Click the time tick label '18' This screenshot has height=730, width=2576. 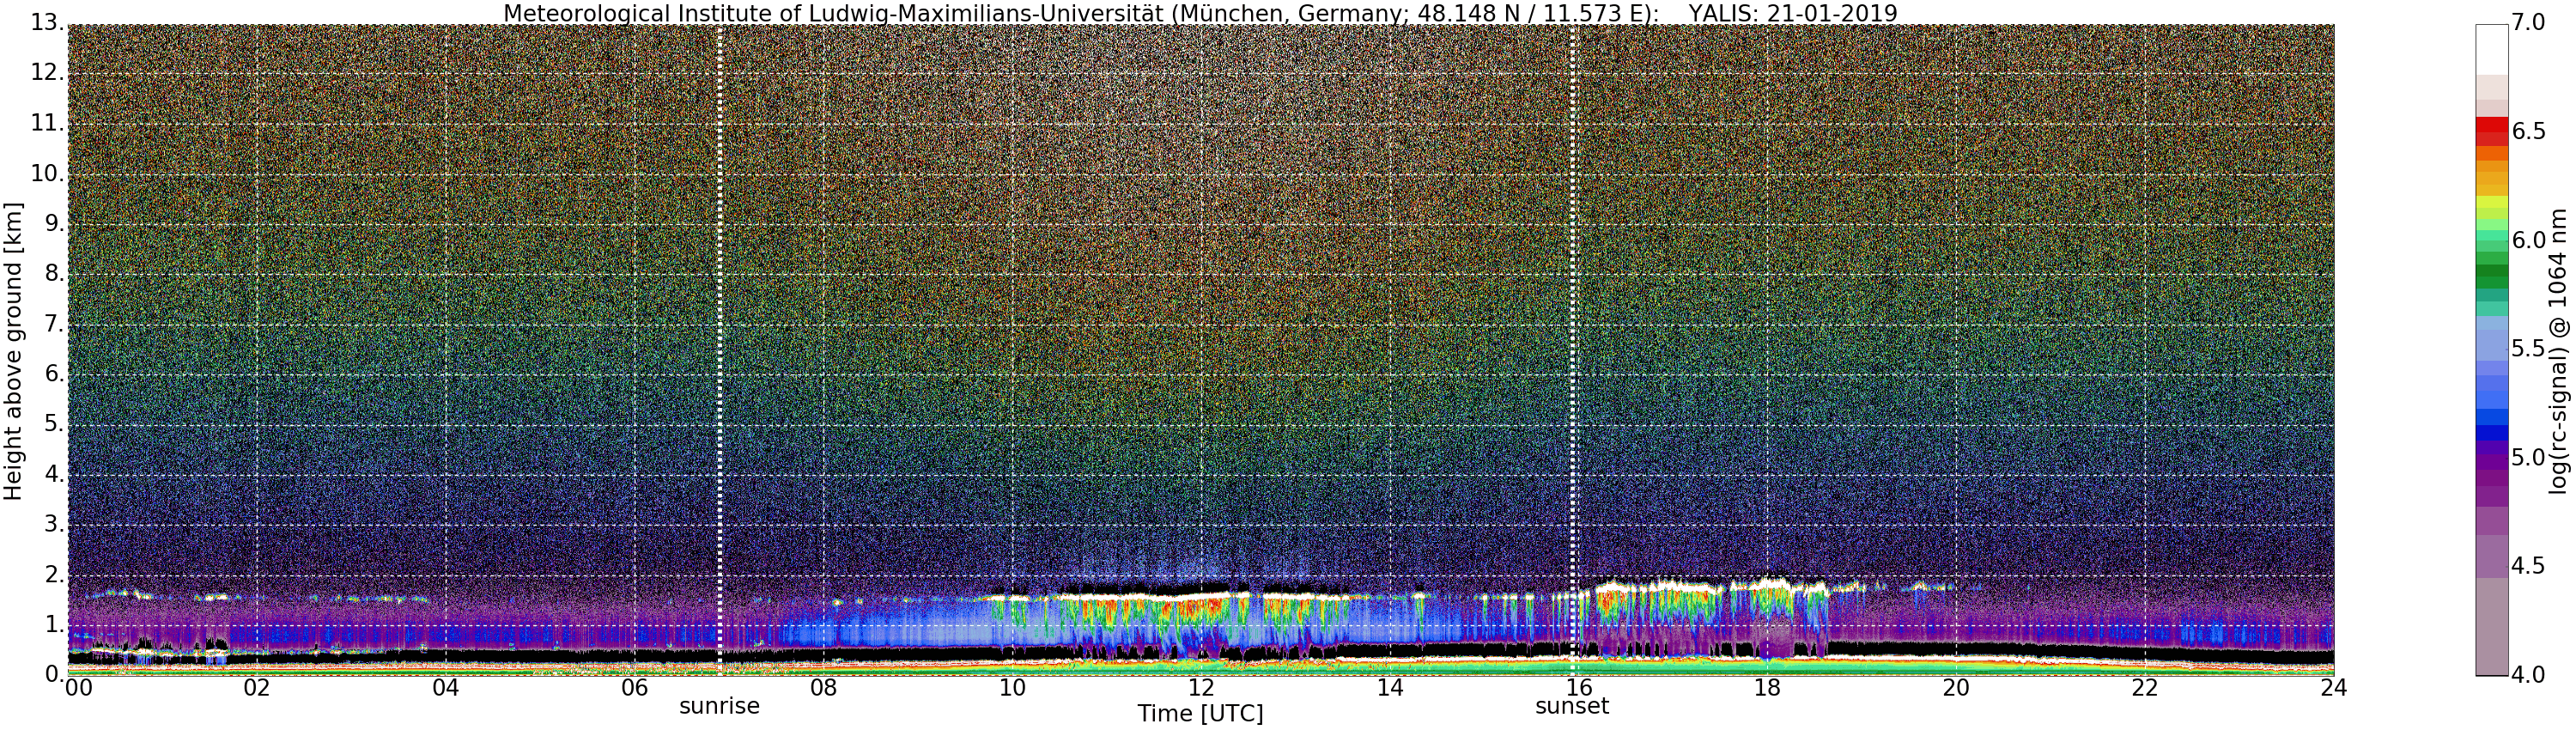pos(1767,688)
